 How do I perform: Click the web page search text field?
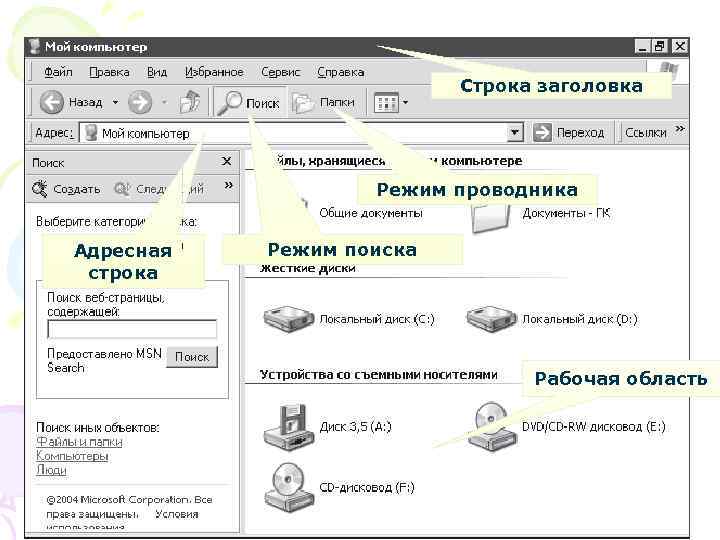(132, 329)
